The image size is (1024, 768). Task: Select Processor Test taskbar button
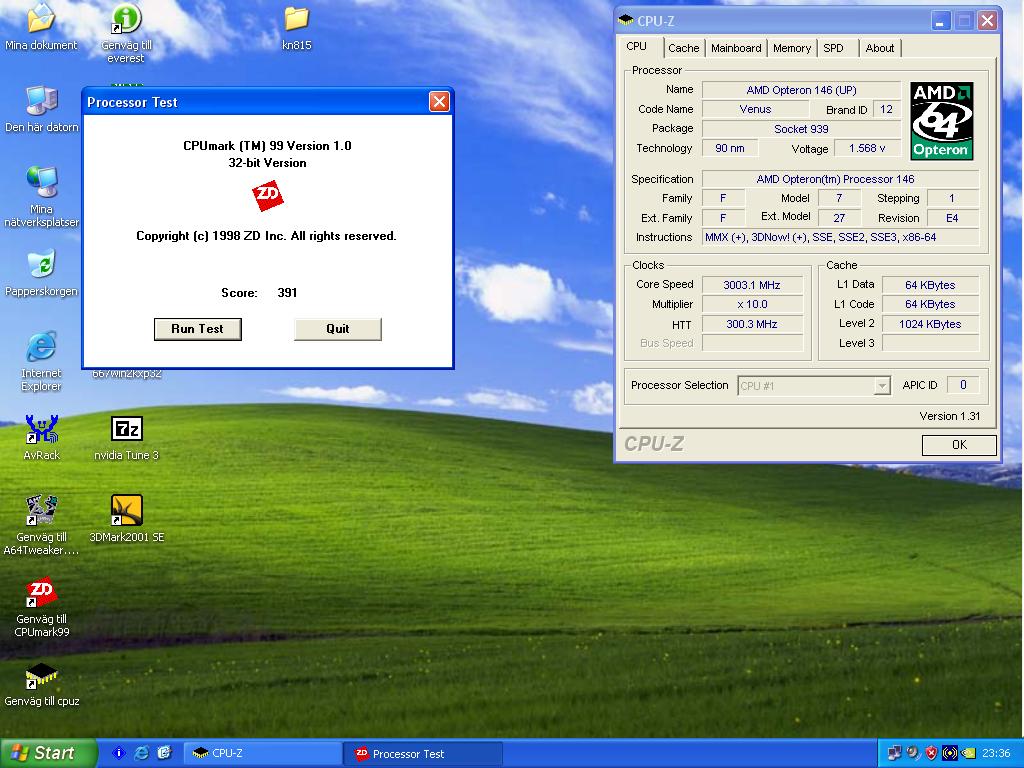[x=424, y=753]
